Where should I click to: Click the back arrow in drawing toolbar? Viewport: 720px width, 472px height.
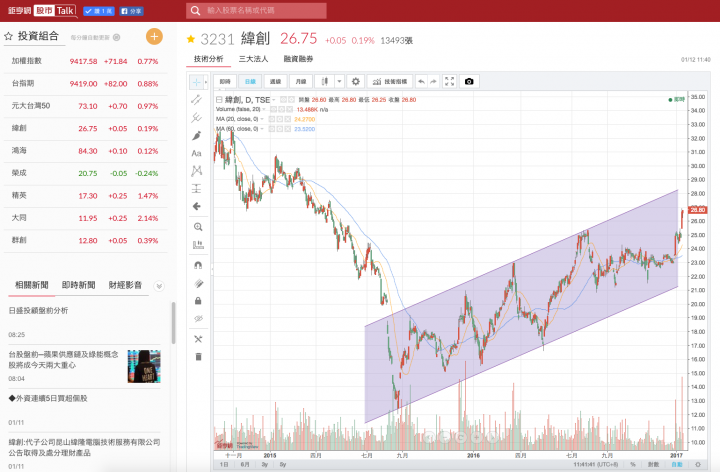point(197,207)
